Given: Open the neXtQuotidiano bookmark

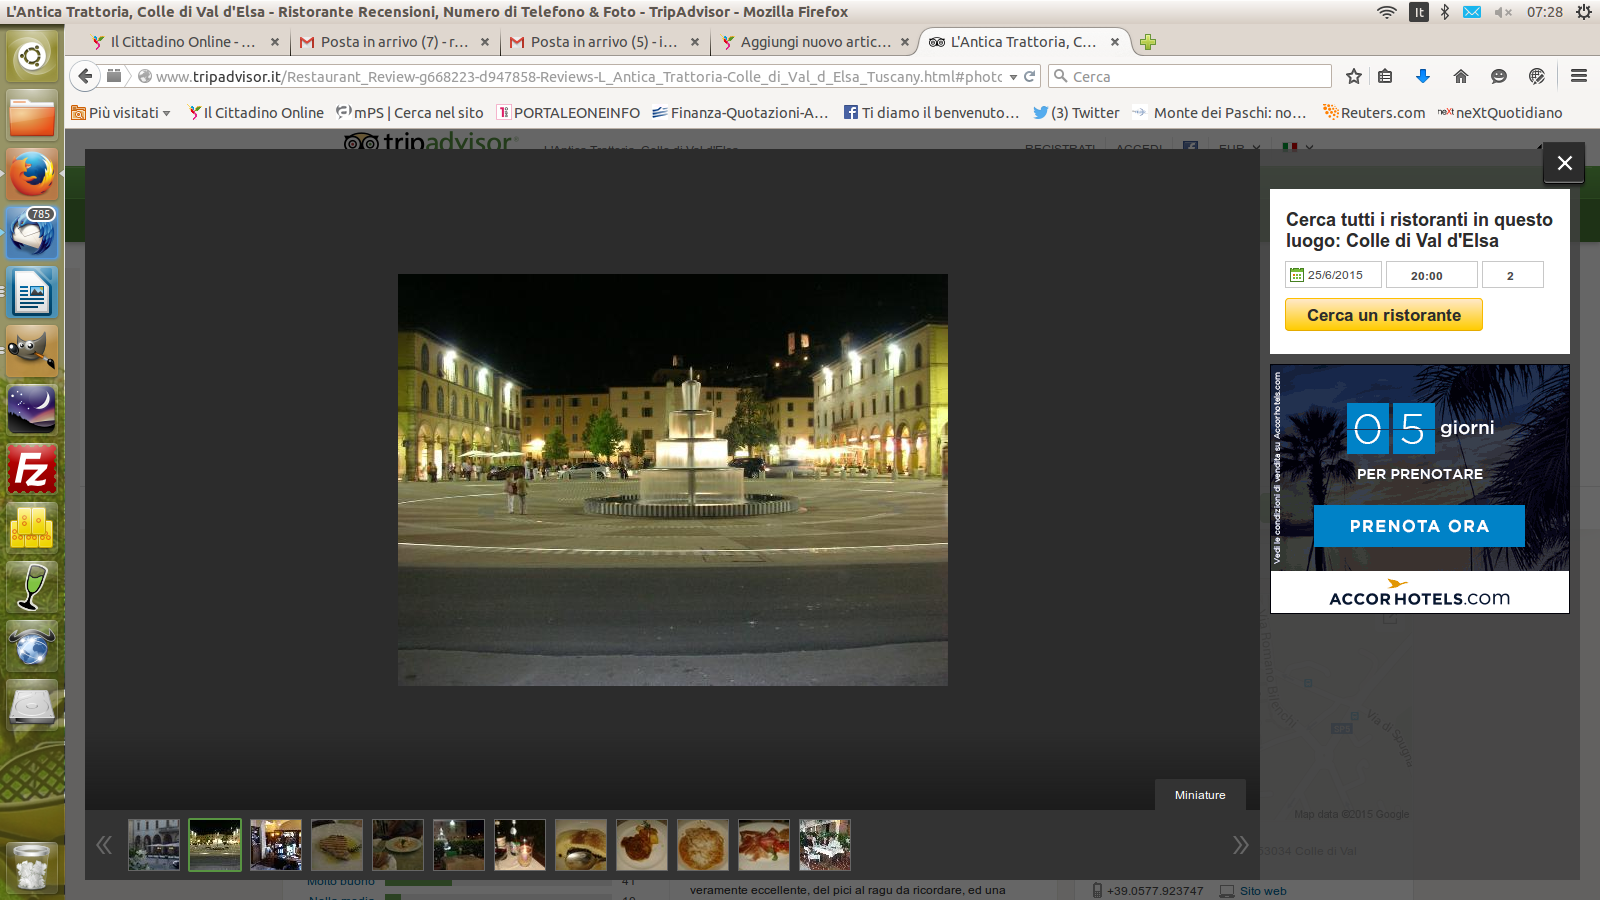Looking at the screenshot, I should 1500,113.
